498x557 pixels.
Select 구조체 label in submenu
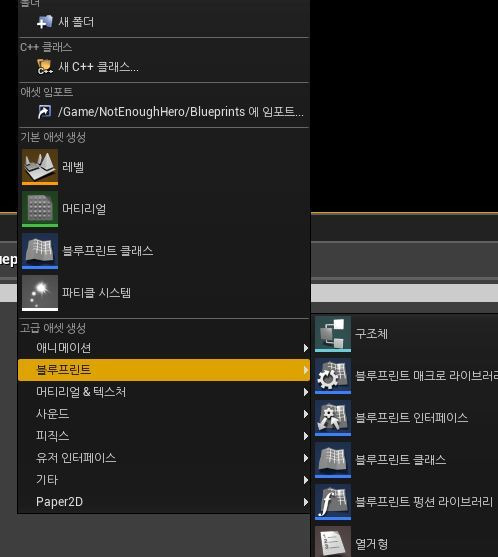coord(372,334)
